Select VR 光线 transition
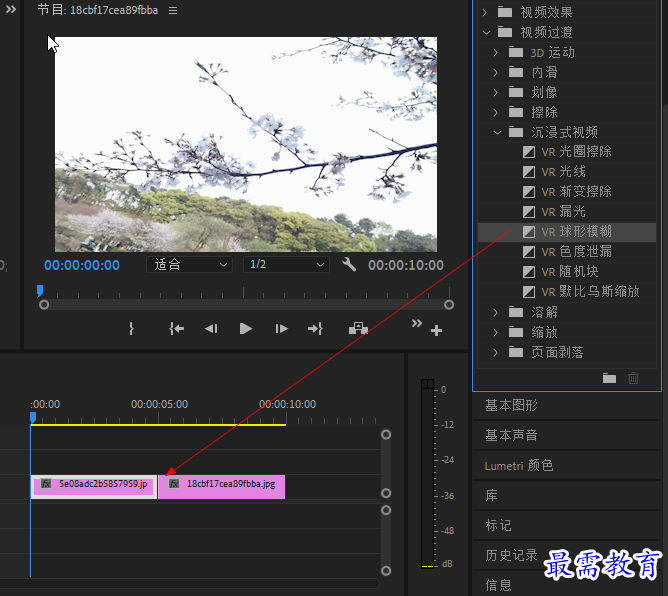Screen dimensions: 668x596 pos(567,172)
